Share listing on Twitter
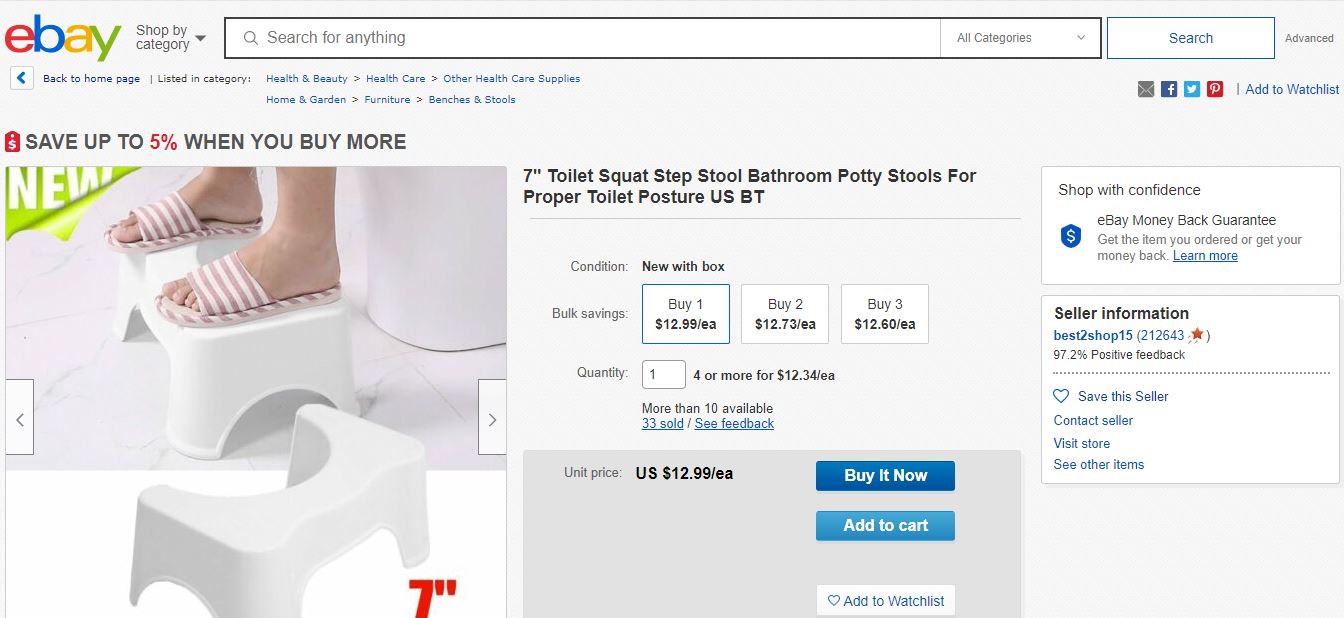Image resolution: width=1344 pixels, height=618 pixels. (x=1192, y=89)
